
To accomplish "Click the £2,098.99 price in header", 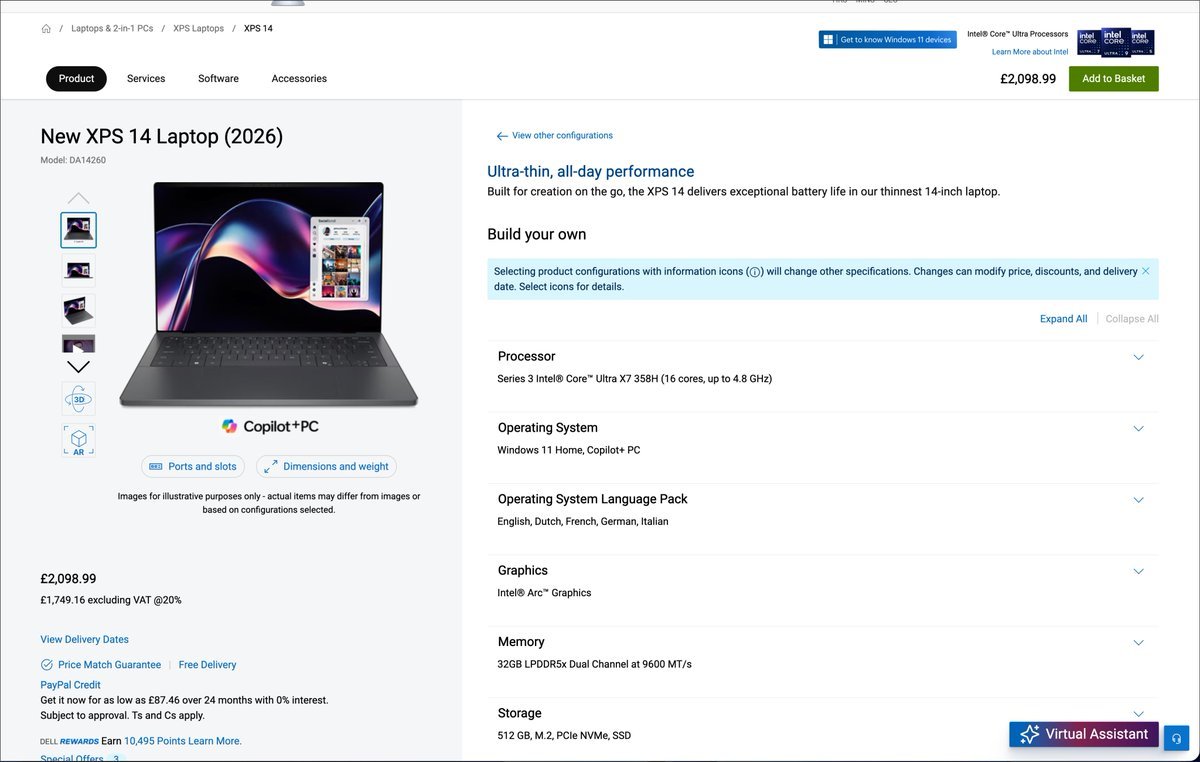I will click(1028, 79).
